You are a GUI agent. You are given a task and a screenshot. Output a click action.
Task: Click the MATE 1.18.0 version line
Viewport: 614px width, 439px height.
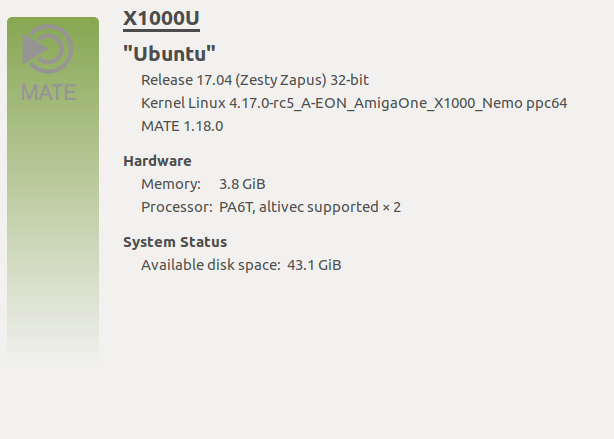click(182, 126)
